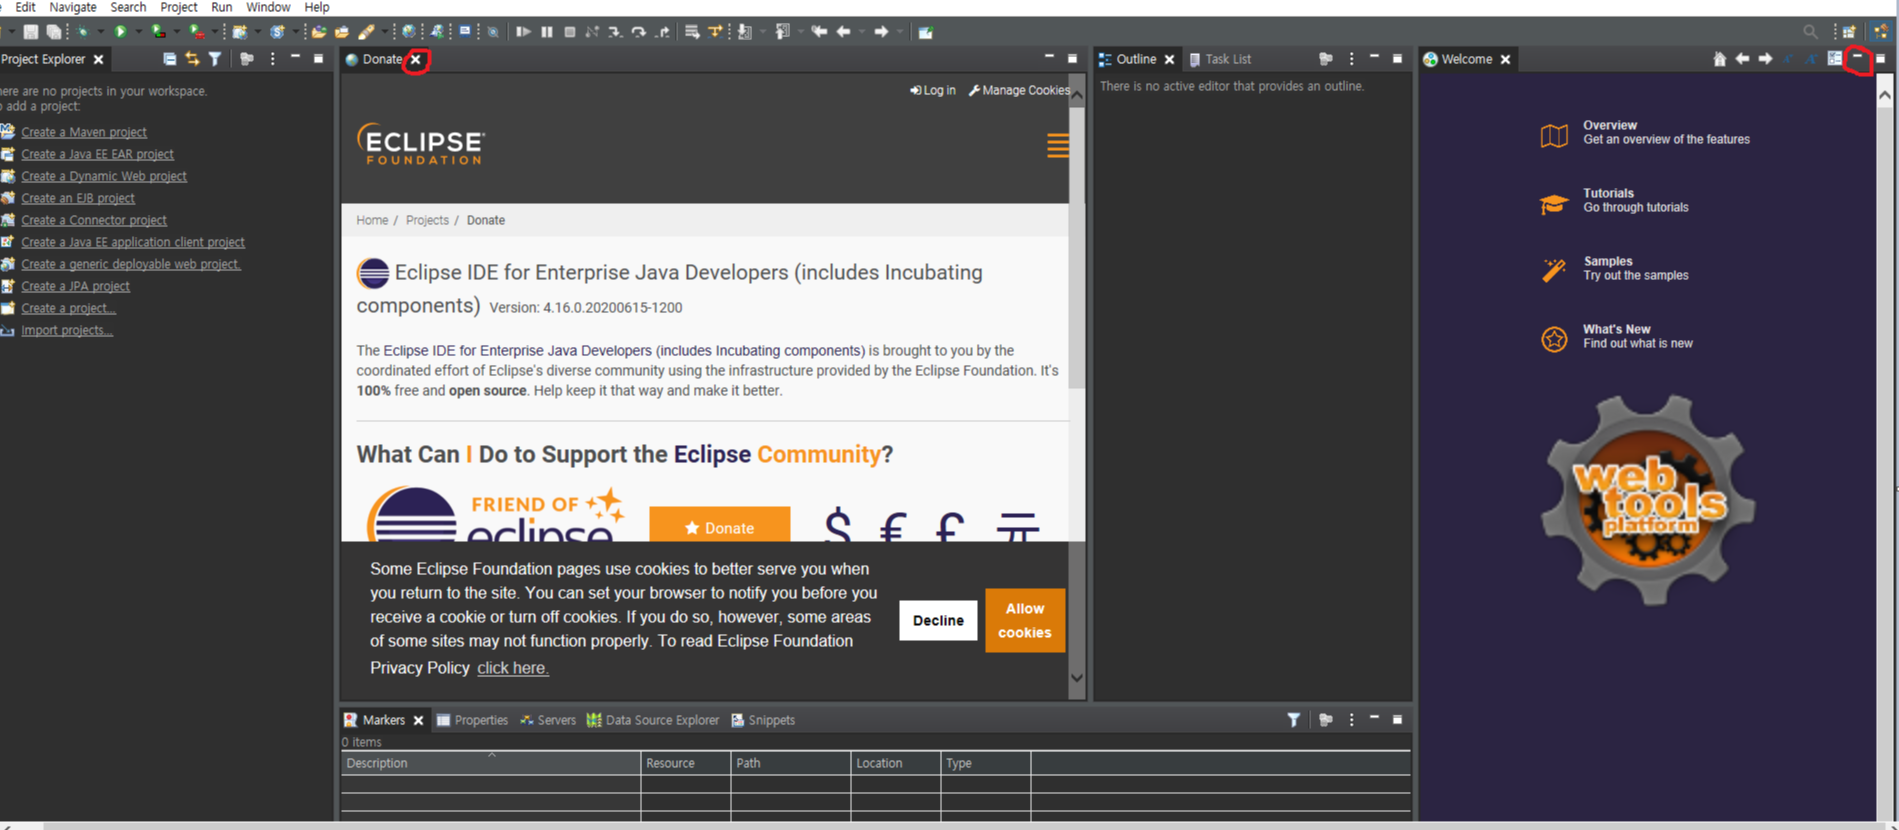Open the hamburger menu on Eclipse page
The width and height of the screenshot is (1899, 830).
pos(1057,146)
